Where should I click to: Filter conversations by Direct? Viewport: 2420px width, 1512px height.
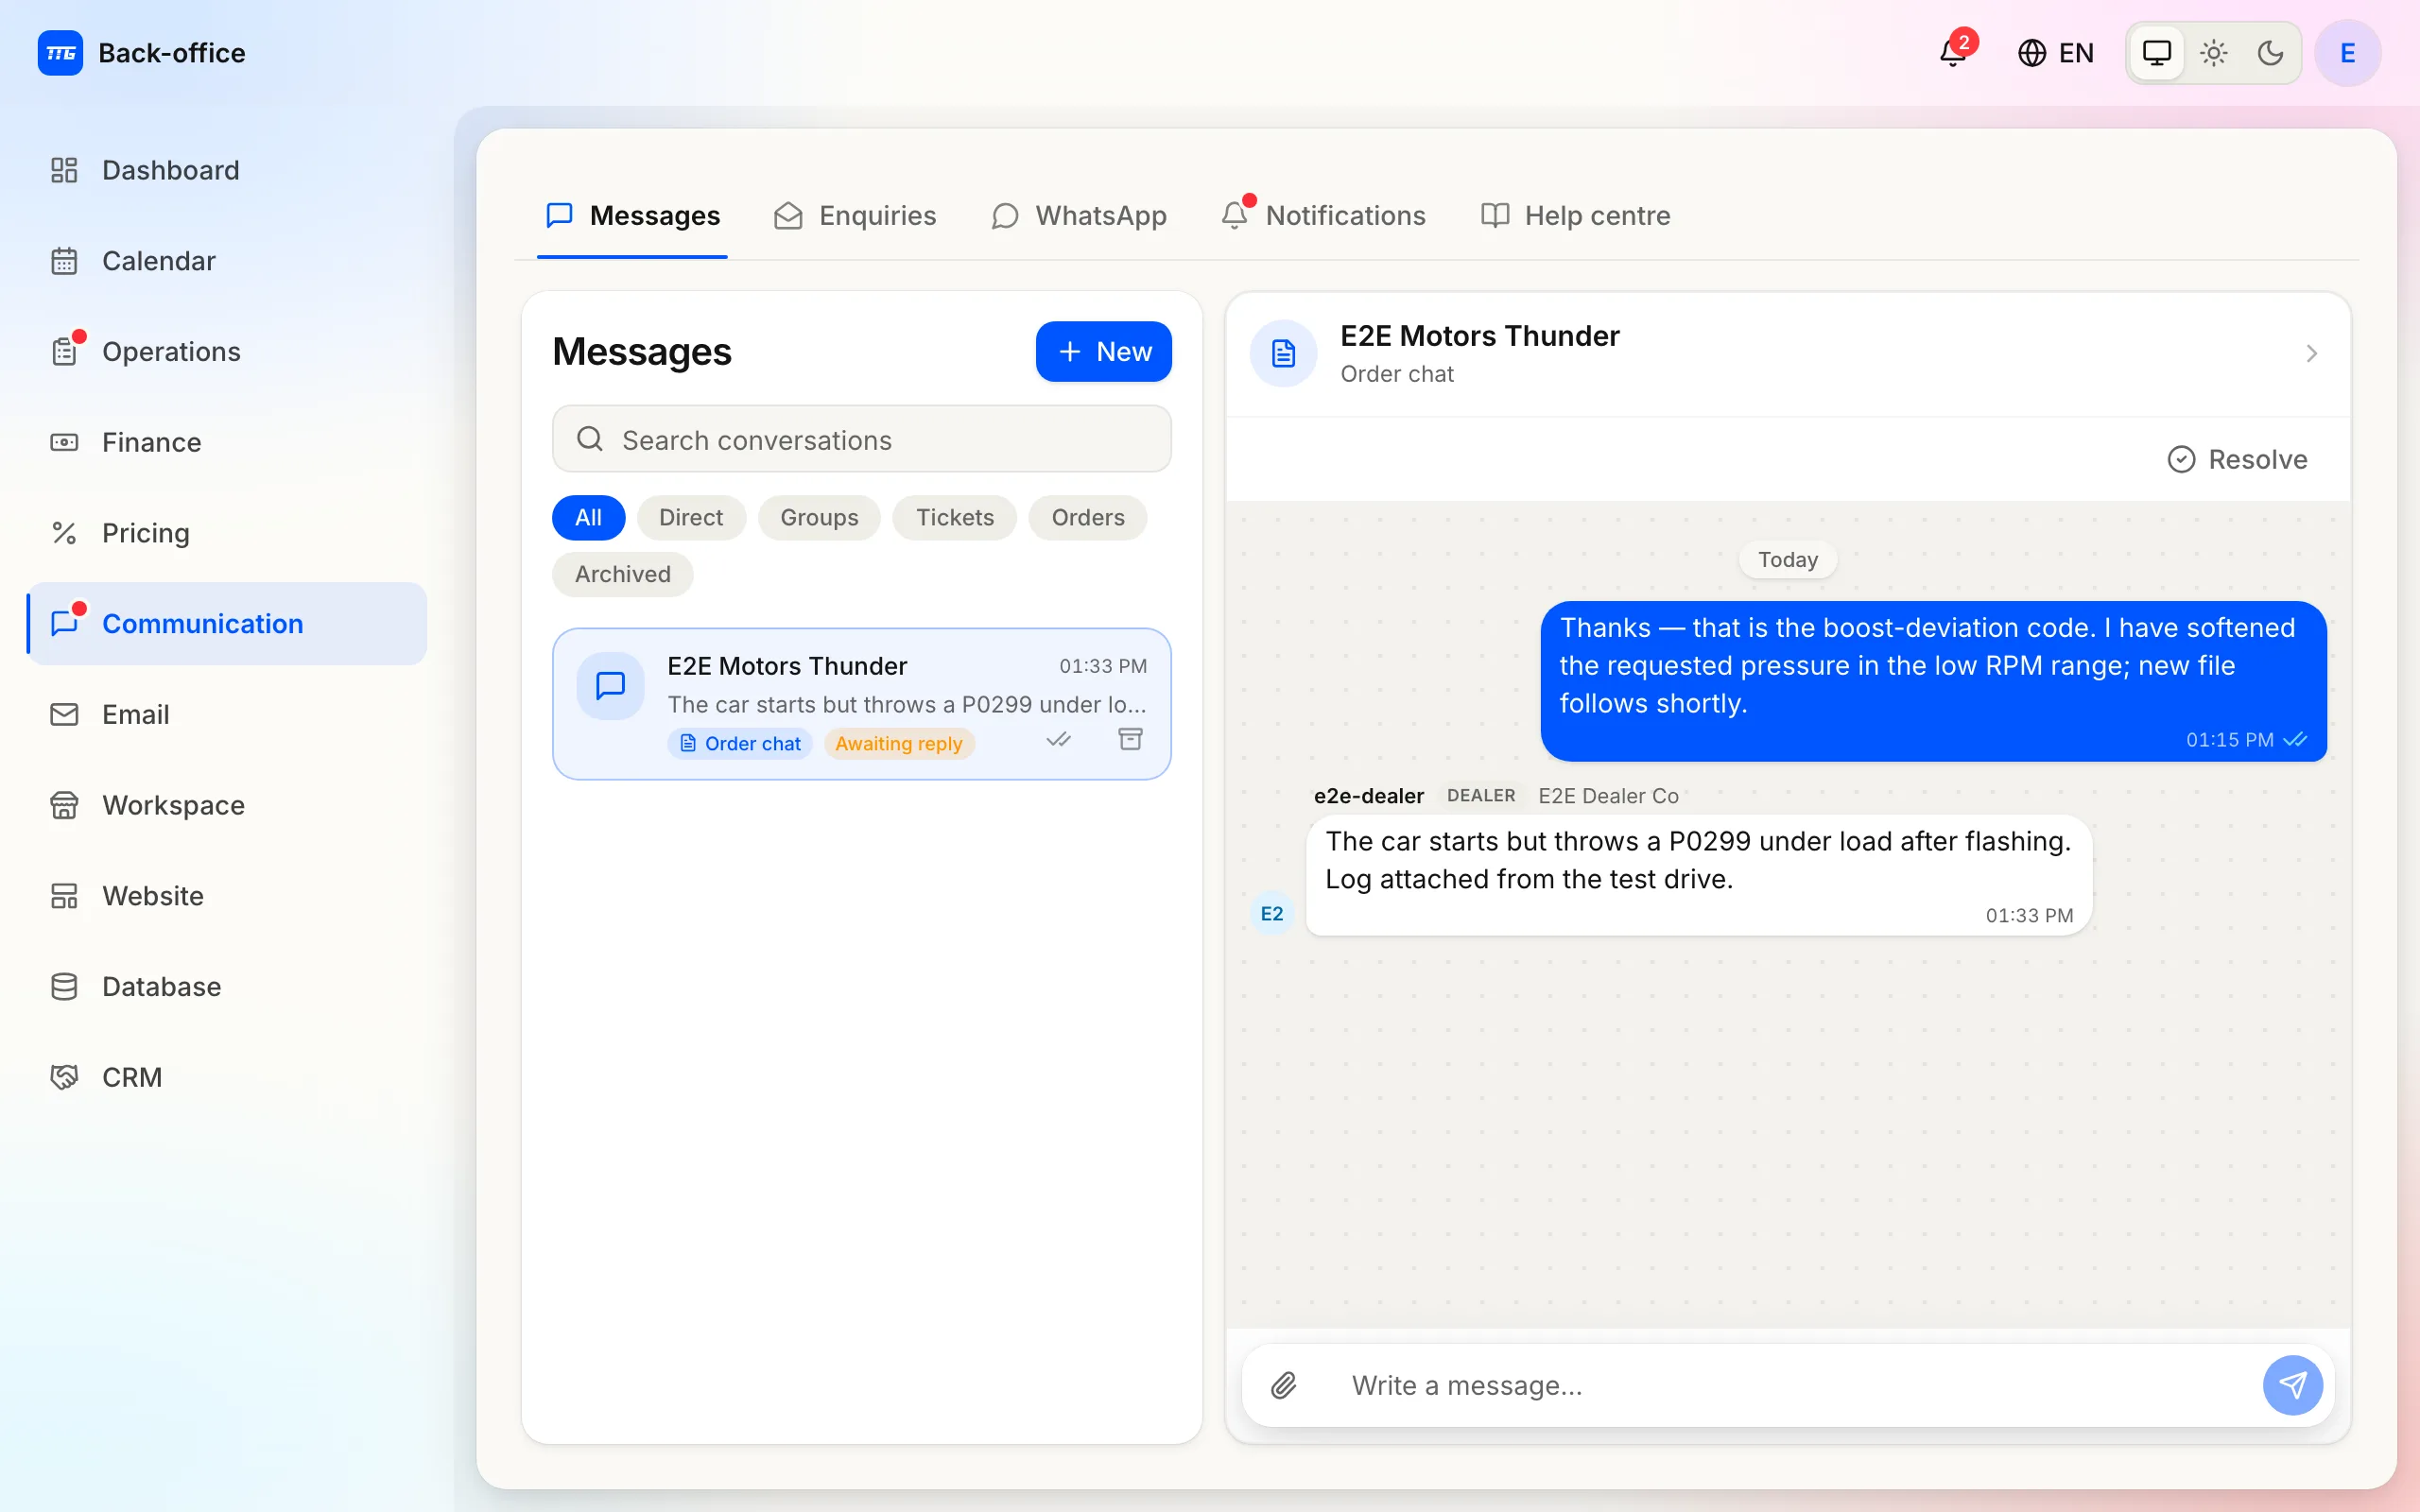(x=690, y=518)
